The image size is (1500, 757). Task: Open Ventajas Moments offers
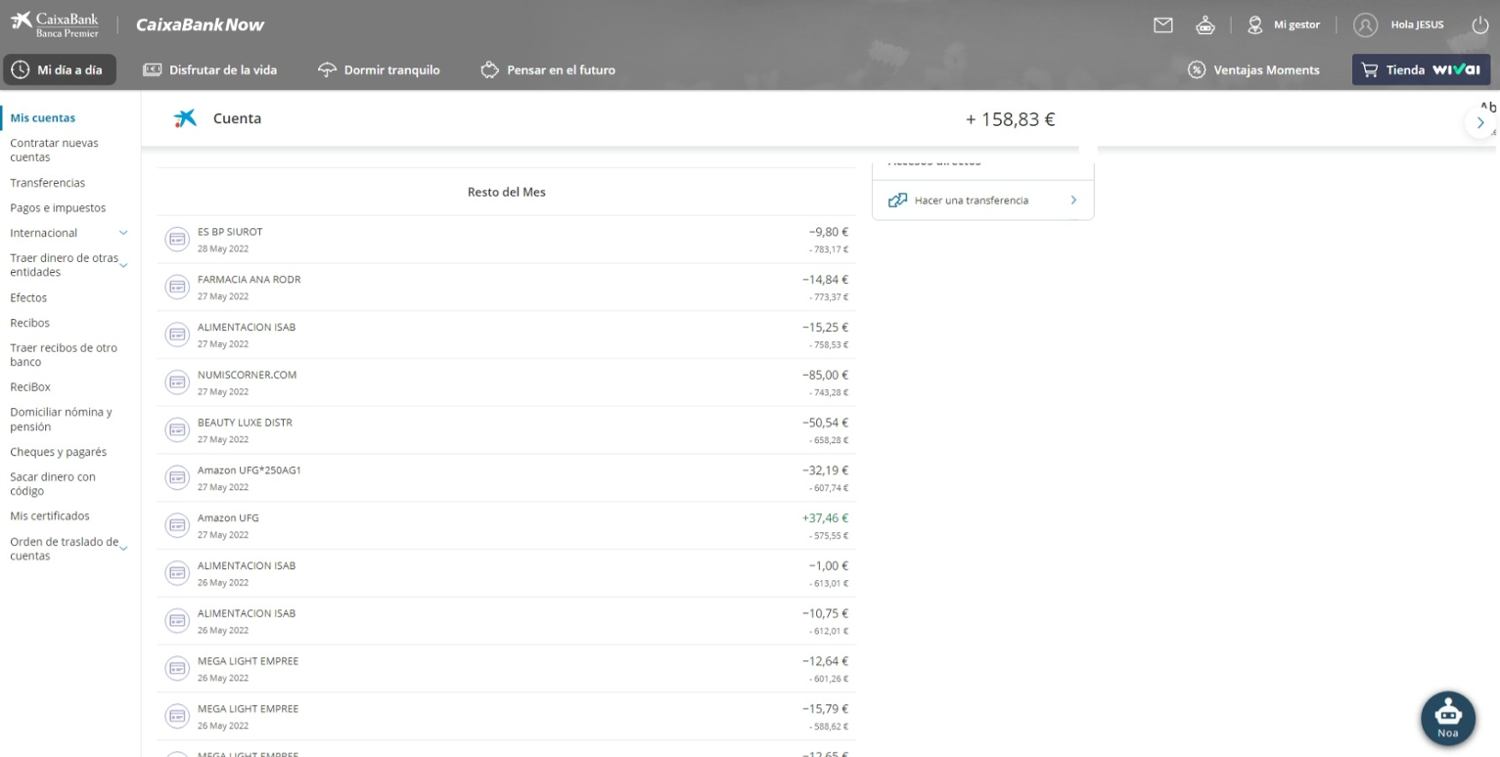tap(1254, 70)
